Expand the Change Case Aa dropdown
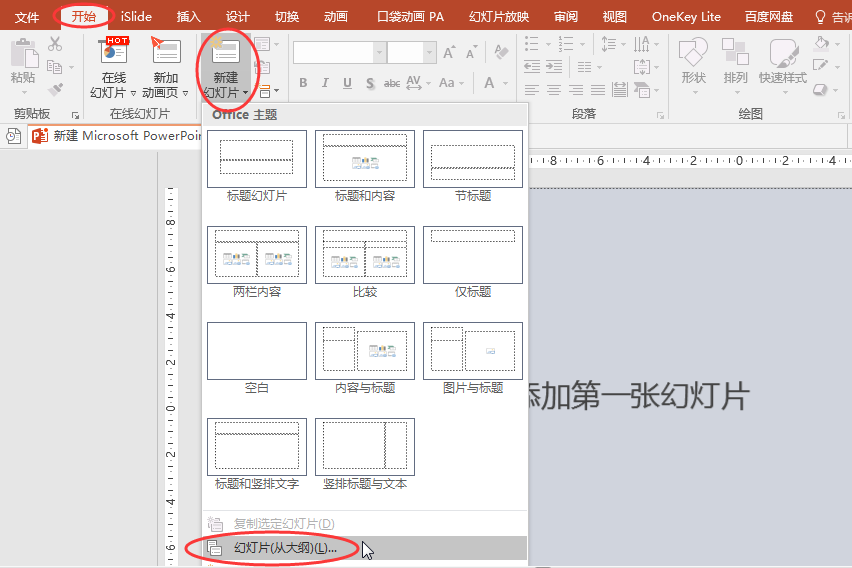 point(461,84)
